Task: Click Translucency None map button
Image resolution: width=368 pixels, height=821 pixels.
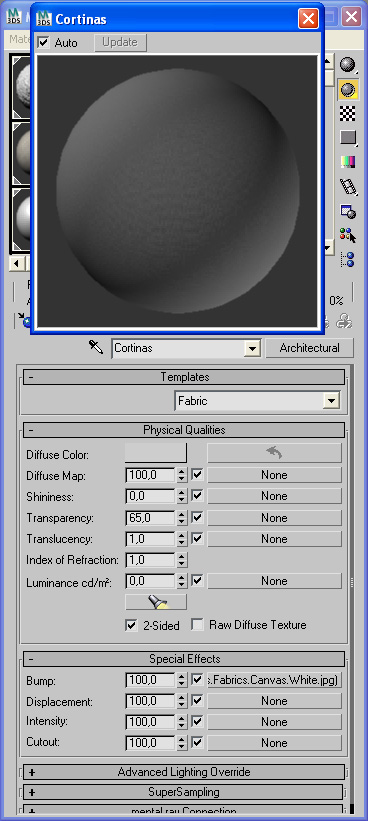Action: tap(274, 539)
